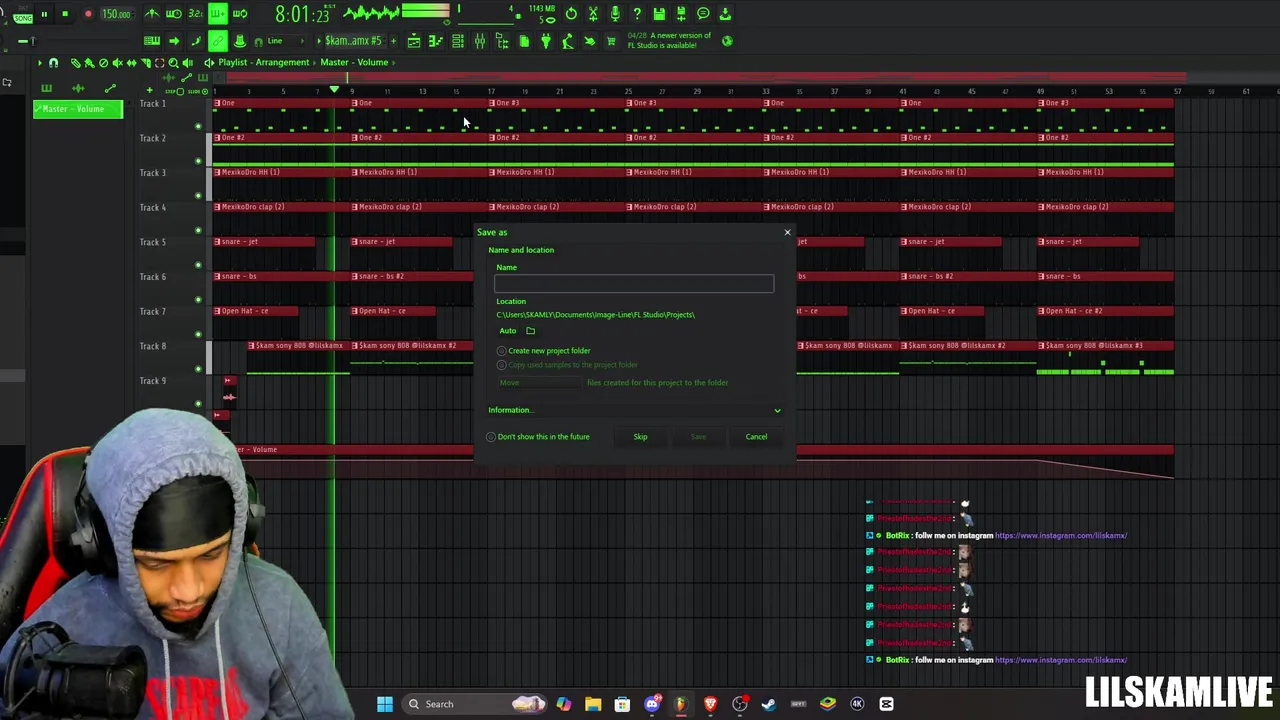Open File Explorer from taskbar
Screen dimensions: 1280x720
coord(593,704)
